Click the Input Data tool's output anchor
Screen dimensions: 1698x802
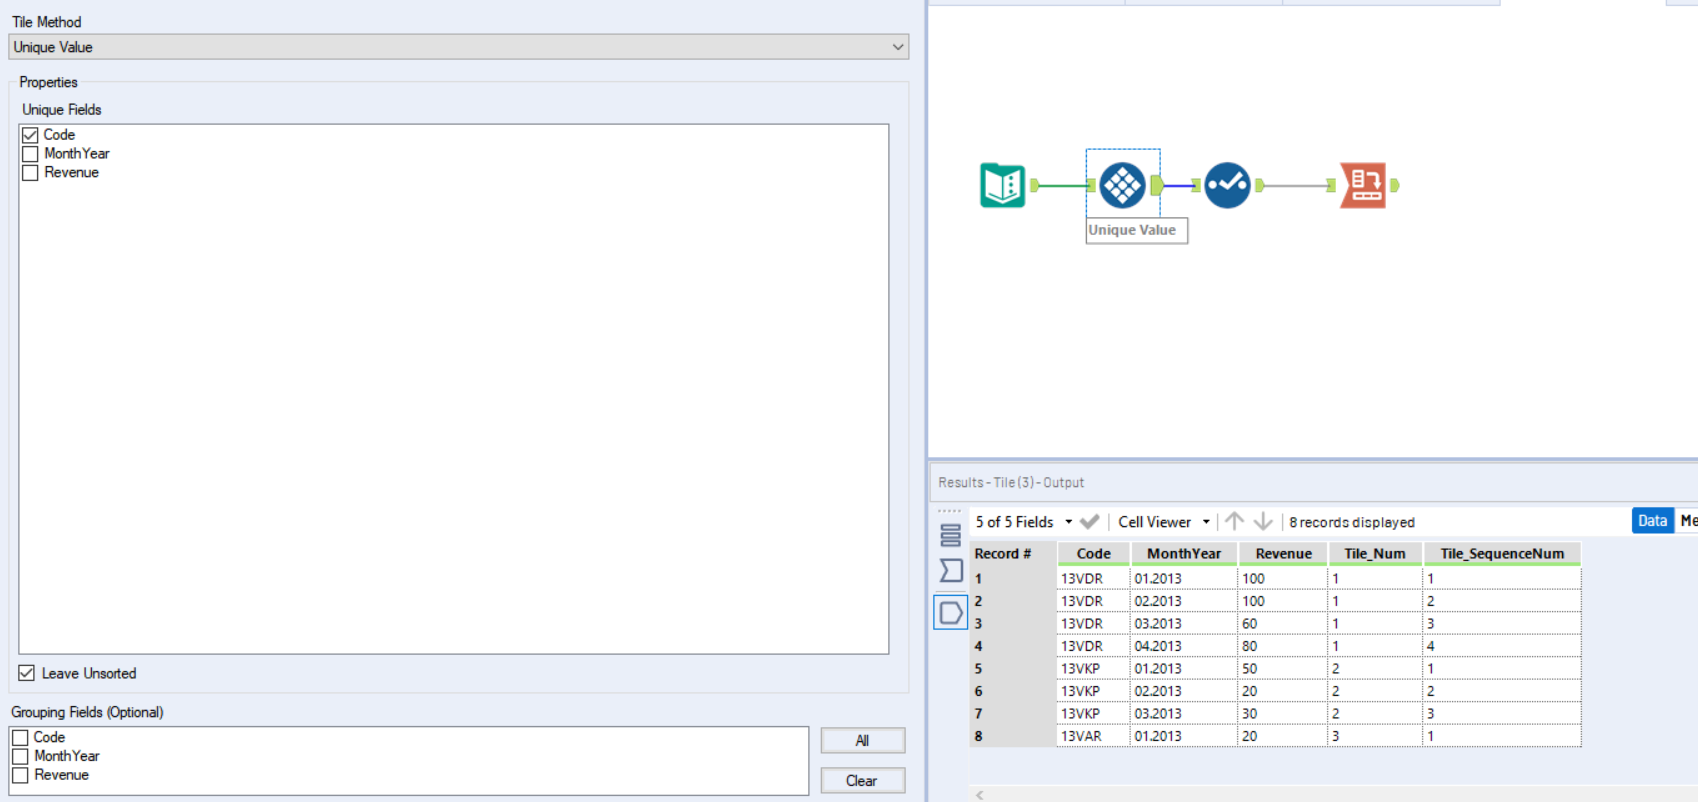(x=1035, y=185)
